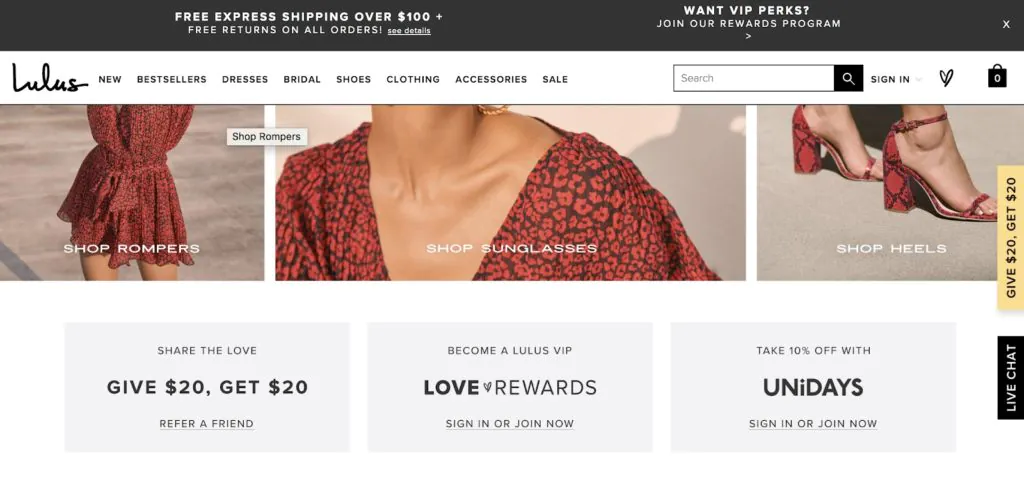Viewport: 1024px width, 481px height.
Task: Open the rewards program arrow
Action: 748,36
